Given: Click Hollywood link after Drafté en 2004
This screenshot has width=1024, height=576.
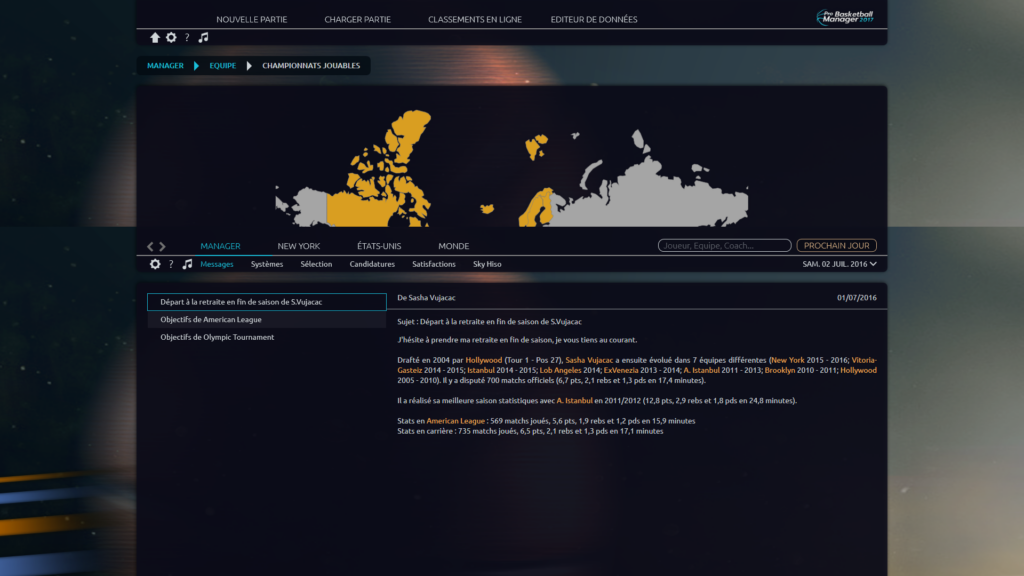Looking at the screenshot, I should click(483, 360).
